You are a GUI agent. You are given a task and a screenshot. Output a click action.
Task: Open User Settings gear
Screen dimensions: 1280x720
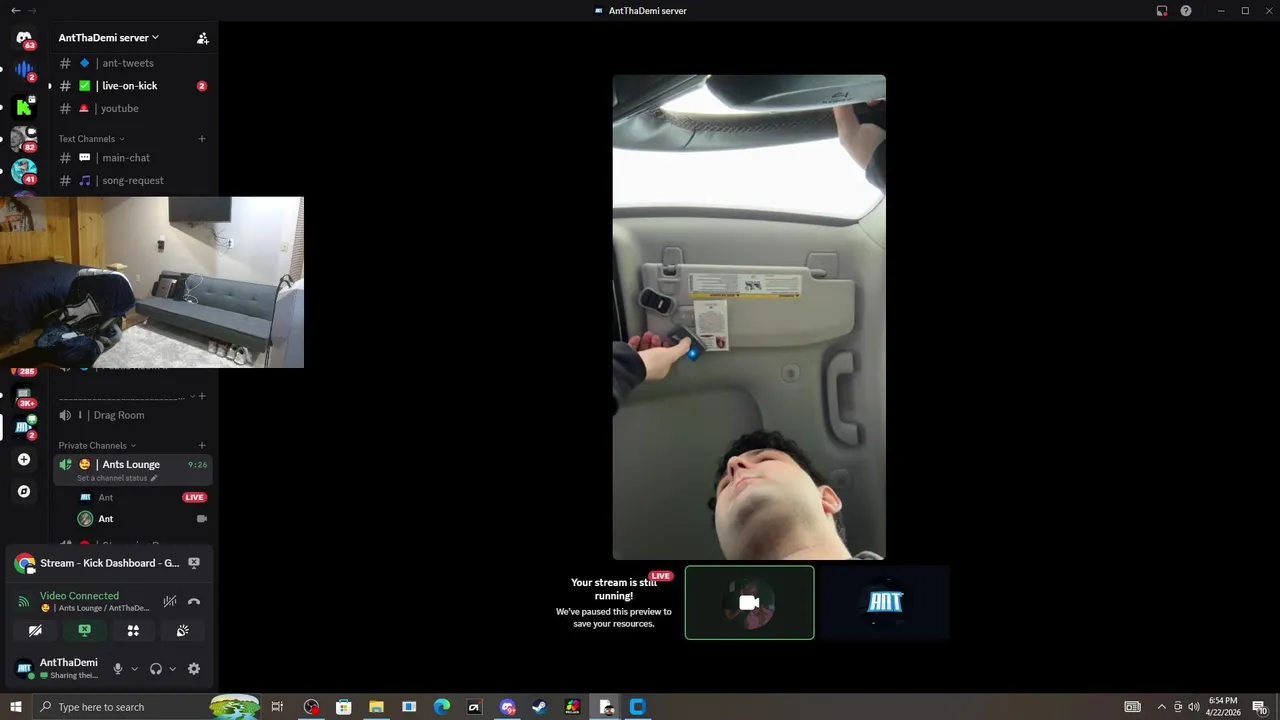pyautogui.click(x=194, y=669)
